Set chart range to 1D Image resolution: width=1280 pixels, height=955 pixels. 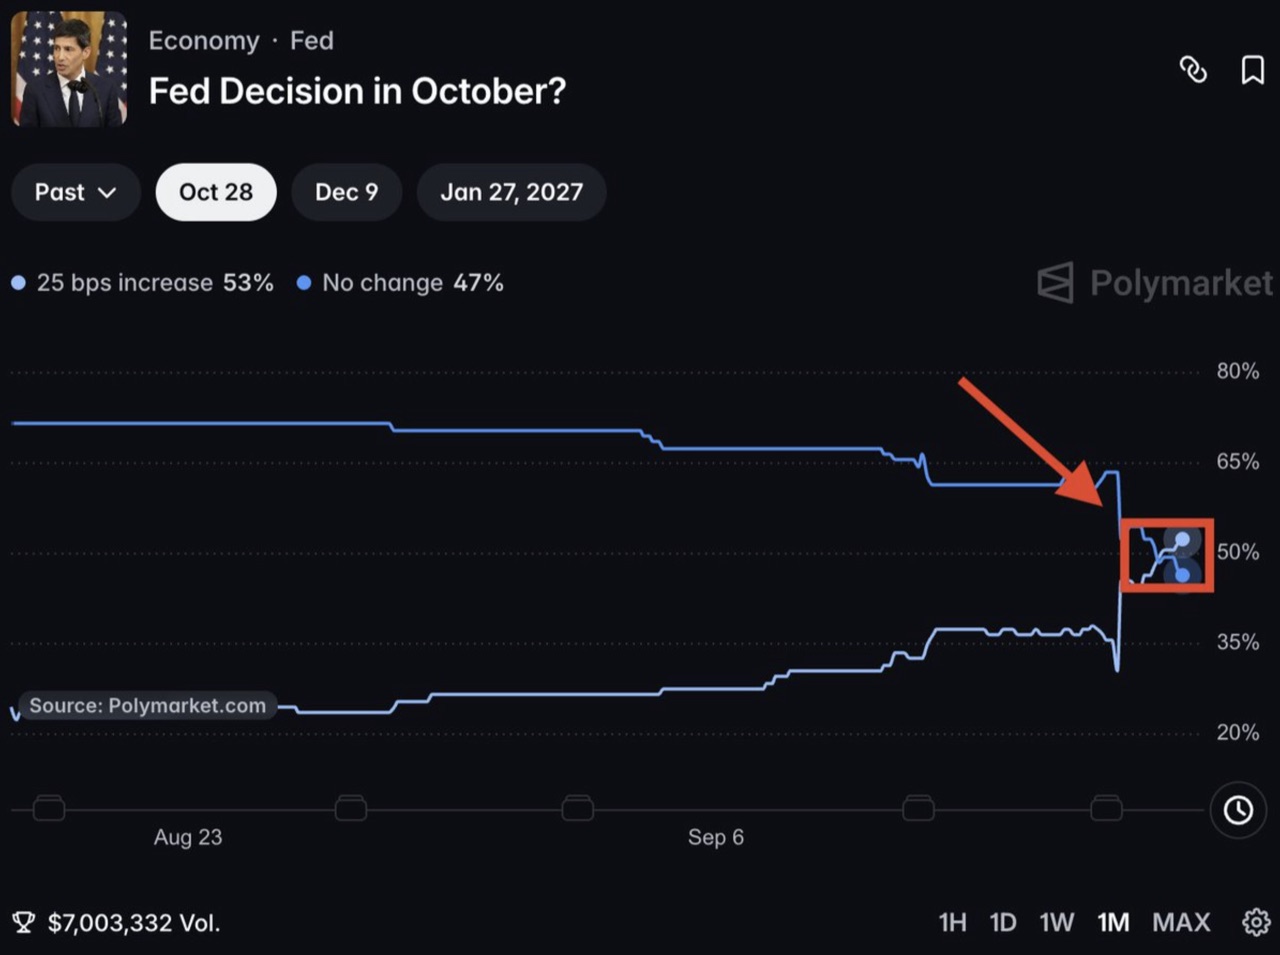click(x=1003, y=922)
